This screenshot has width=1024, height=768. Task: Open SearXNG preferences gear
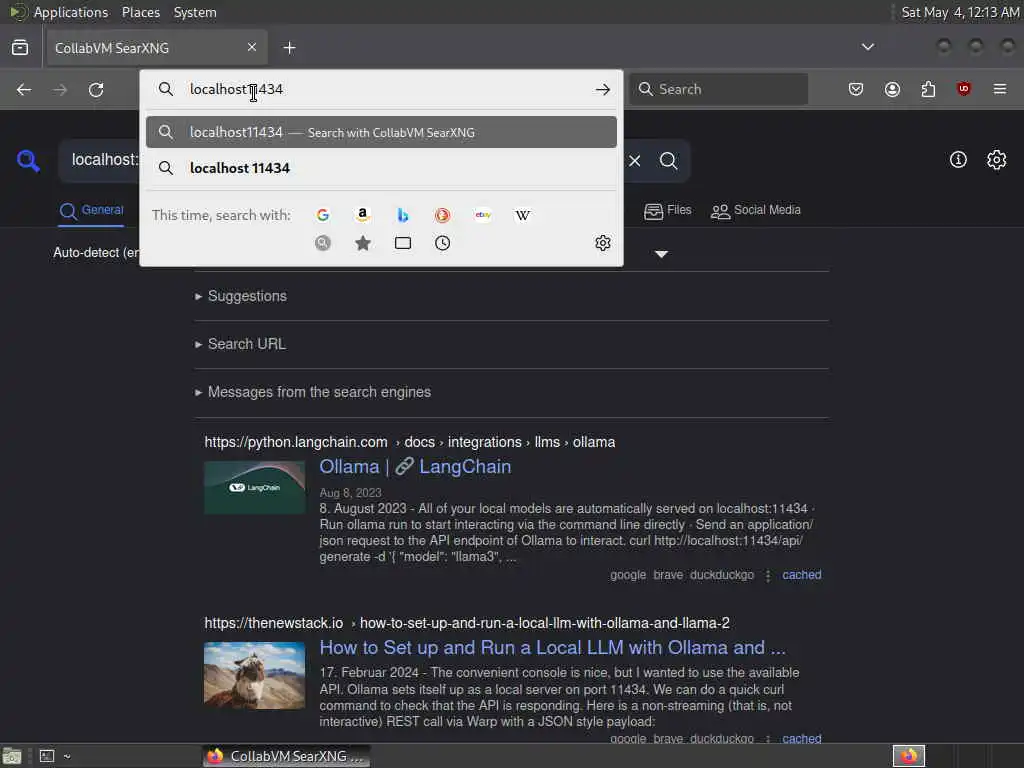997,159
